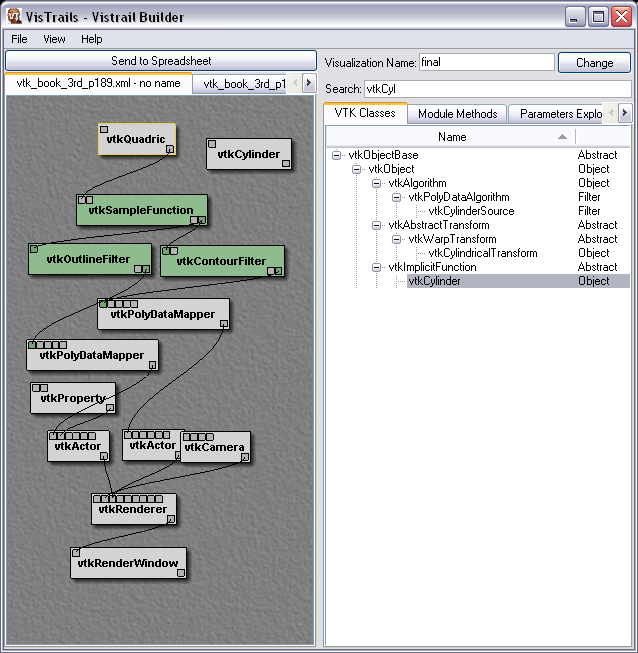The height and width of the screenshot is (653, 638).
Task: Click inside the Visualization Name field
Action: (x=486, y=62)
